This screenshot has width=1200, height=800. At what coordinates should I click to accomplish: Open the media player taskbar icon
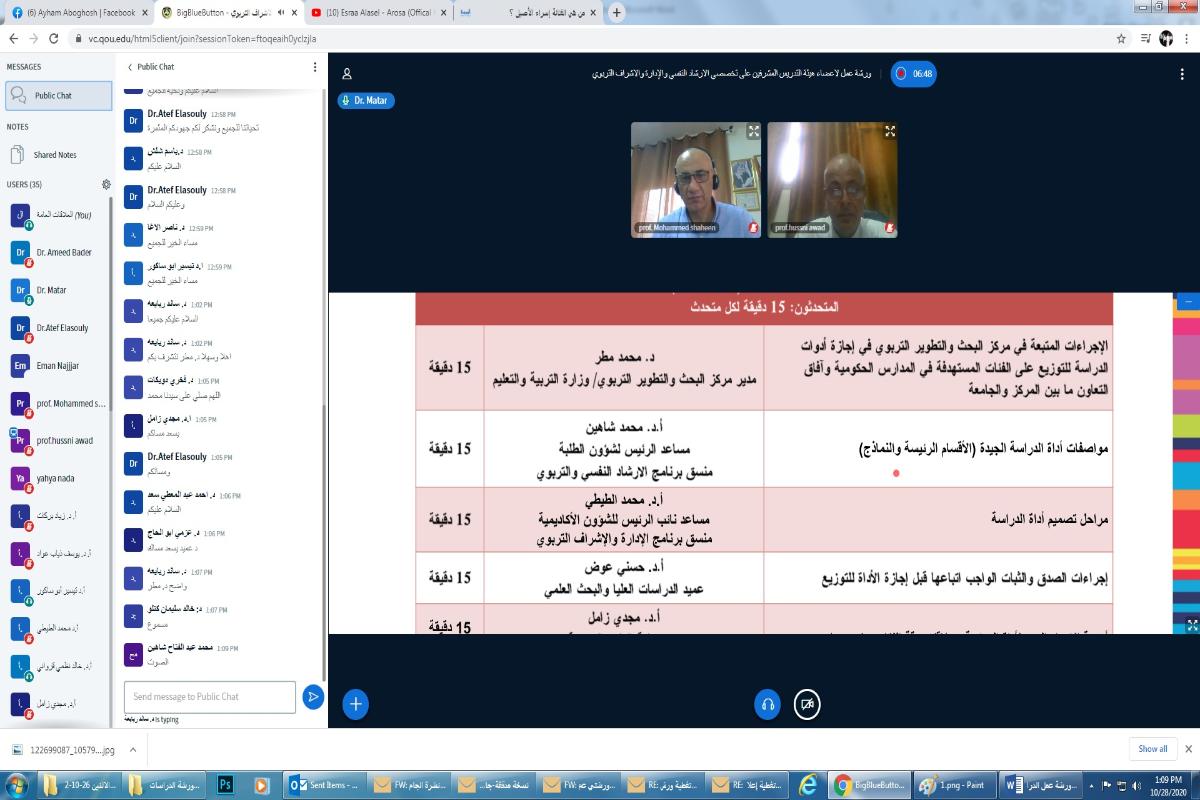point(260,785)
